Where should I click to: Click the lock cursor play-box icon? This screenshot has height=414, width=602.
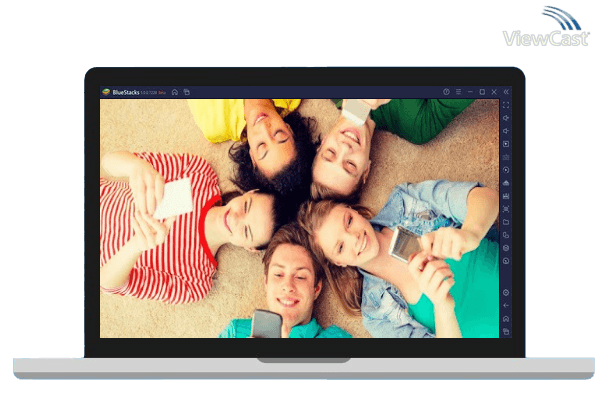(506, 144)
